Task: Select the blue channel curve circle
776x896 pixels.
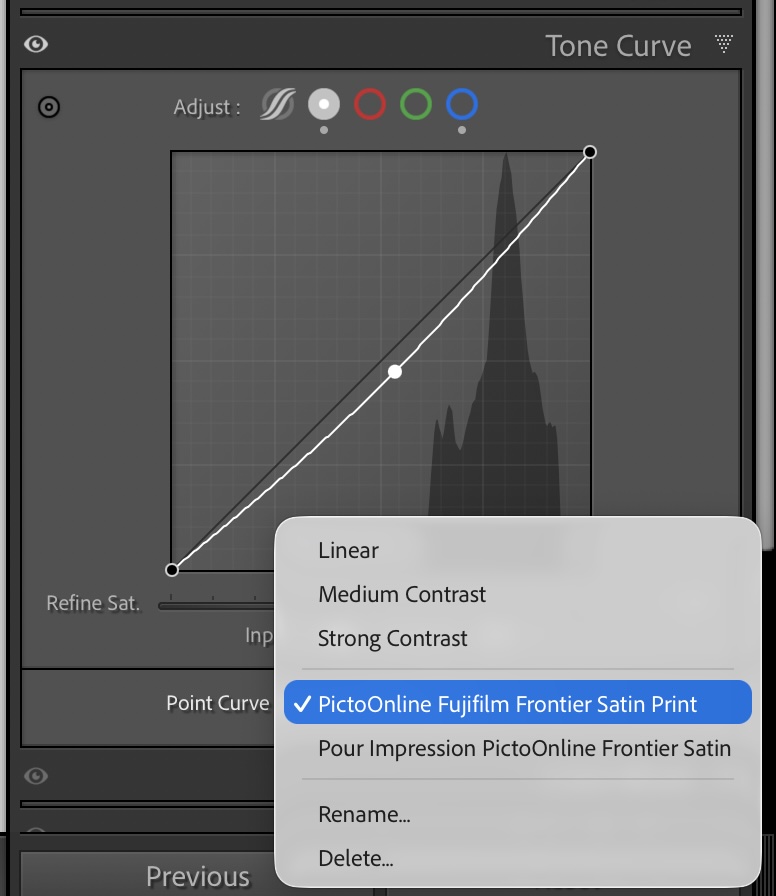Action: click(462, 104)
